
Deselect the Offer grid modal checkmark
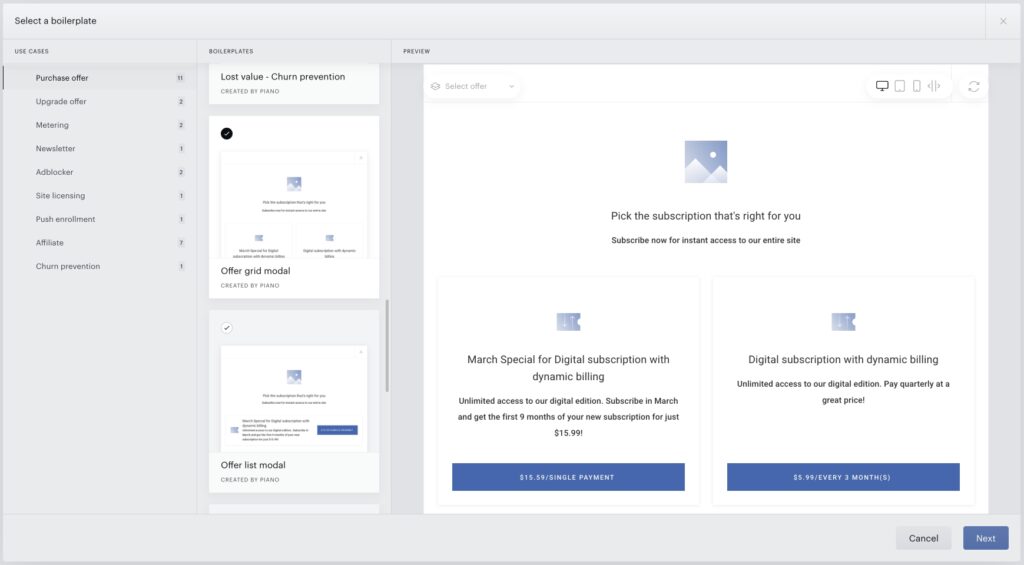coord(227,133)
